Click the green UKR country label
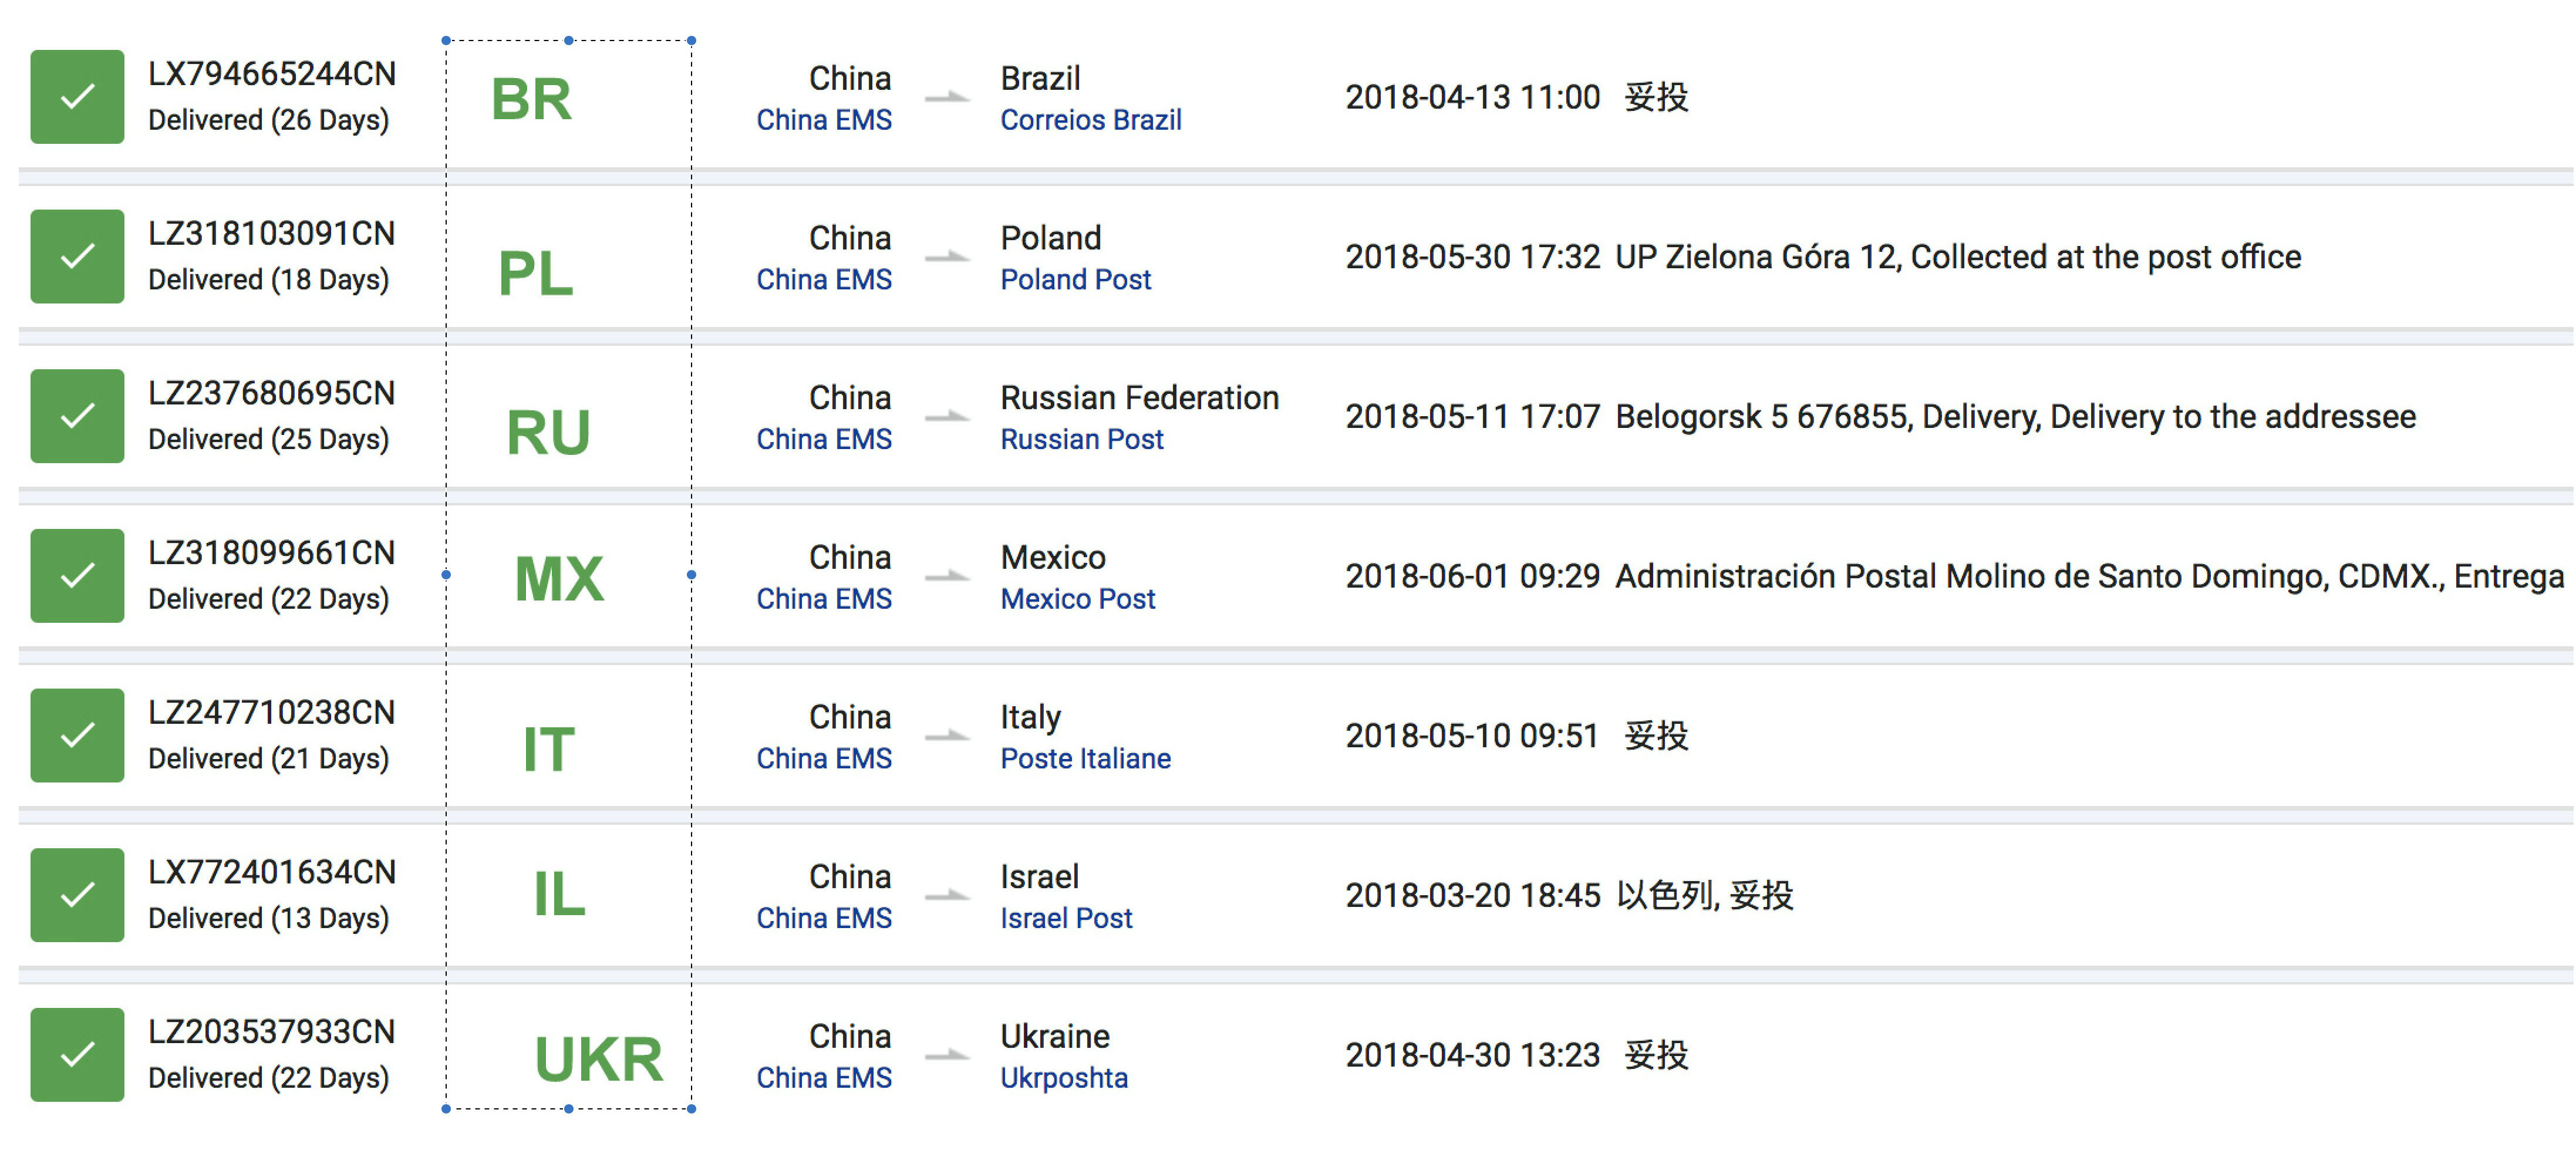Screen dimensions: 2576x1157 [598, 1059]
